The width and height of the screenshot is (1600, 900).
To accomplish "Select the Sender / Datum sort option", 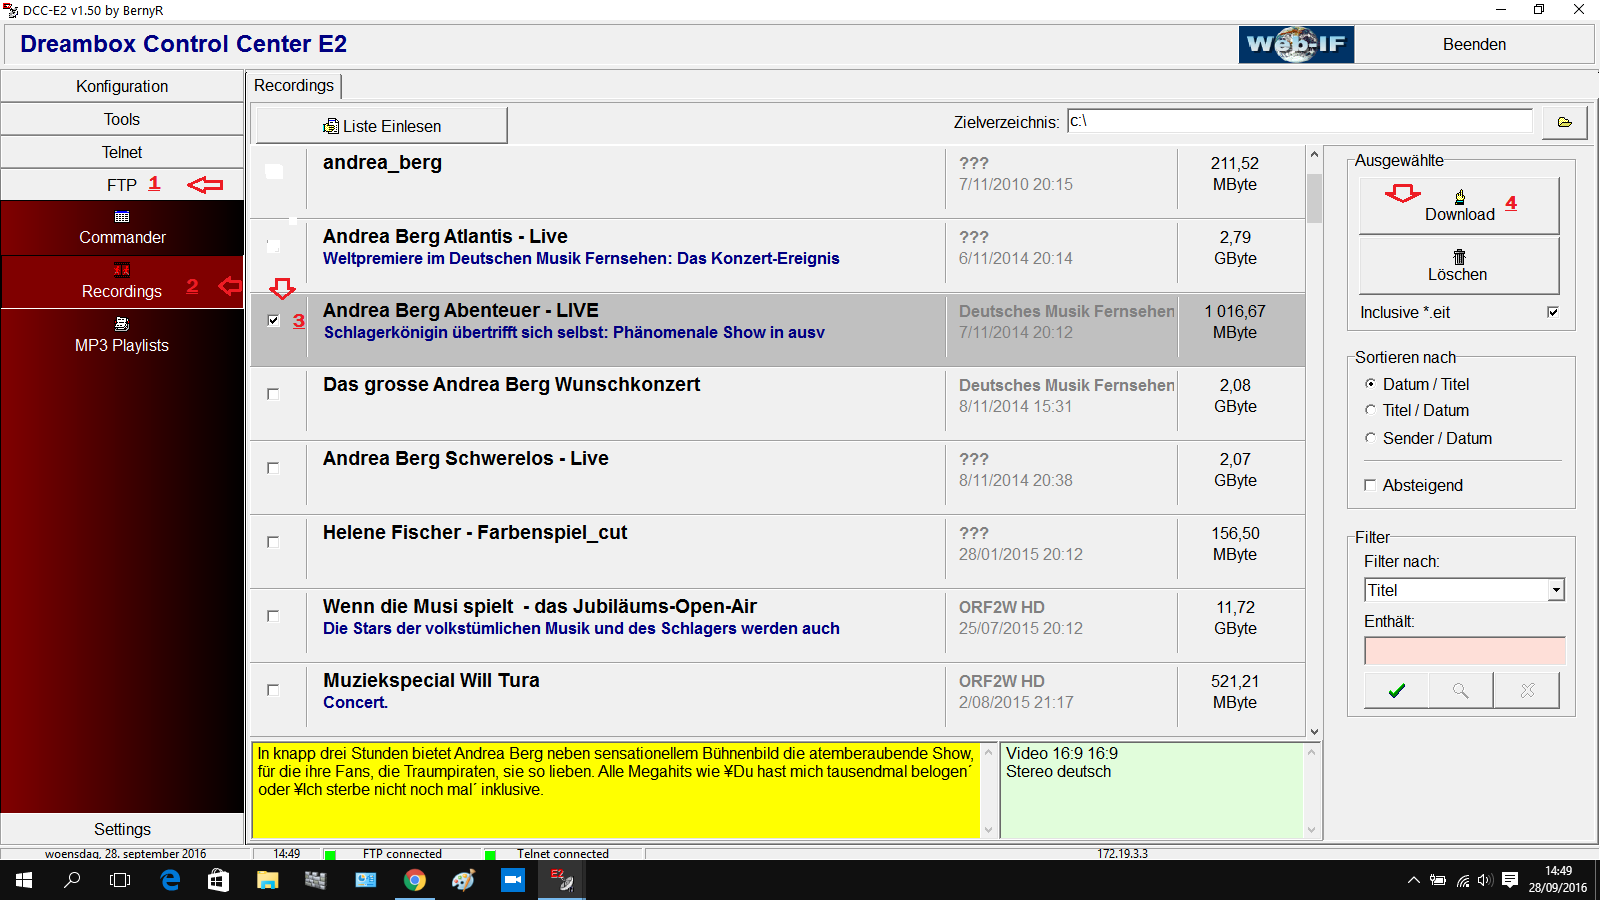I will point(1370,438).
